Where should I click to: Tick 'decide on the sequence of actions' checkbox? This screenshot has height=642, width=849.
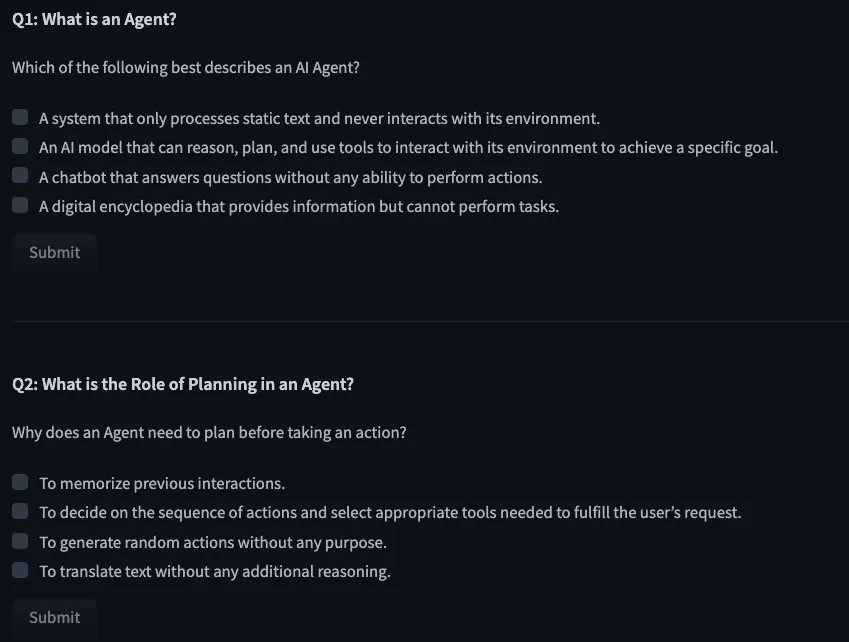pos(20,512)
